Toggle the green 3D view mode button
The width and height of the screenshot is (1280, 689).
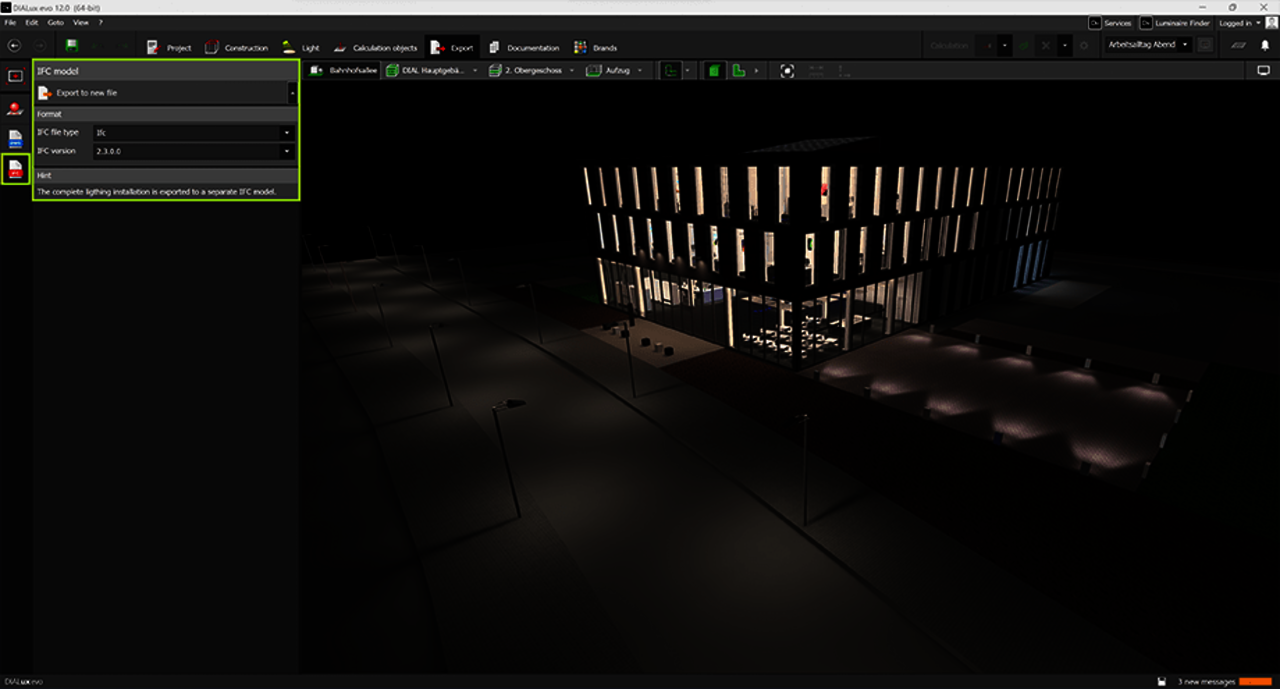pos(714,71)
